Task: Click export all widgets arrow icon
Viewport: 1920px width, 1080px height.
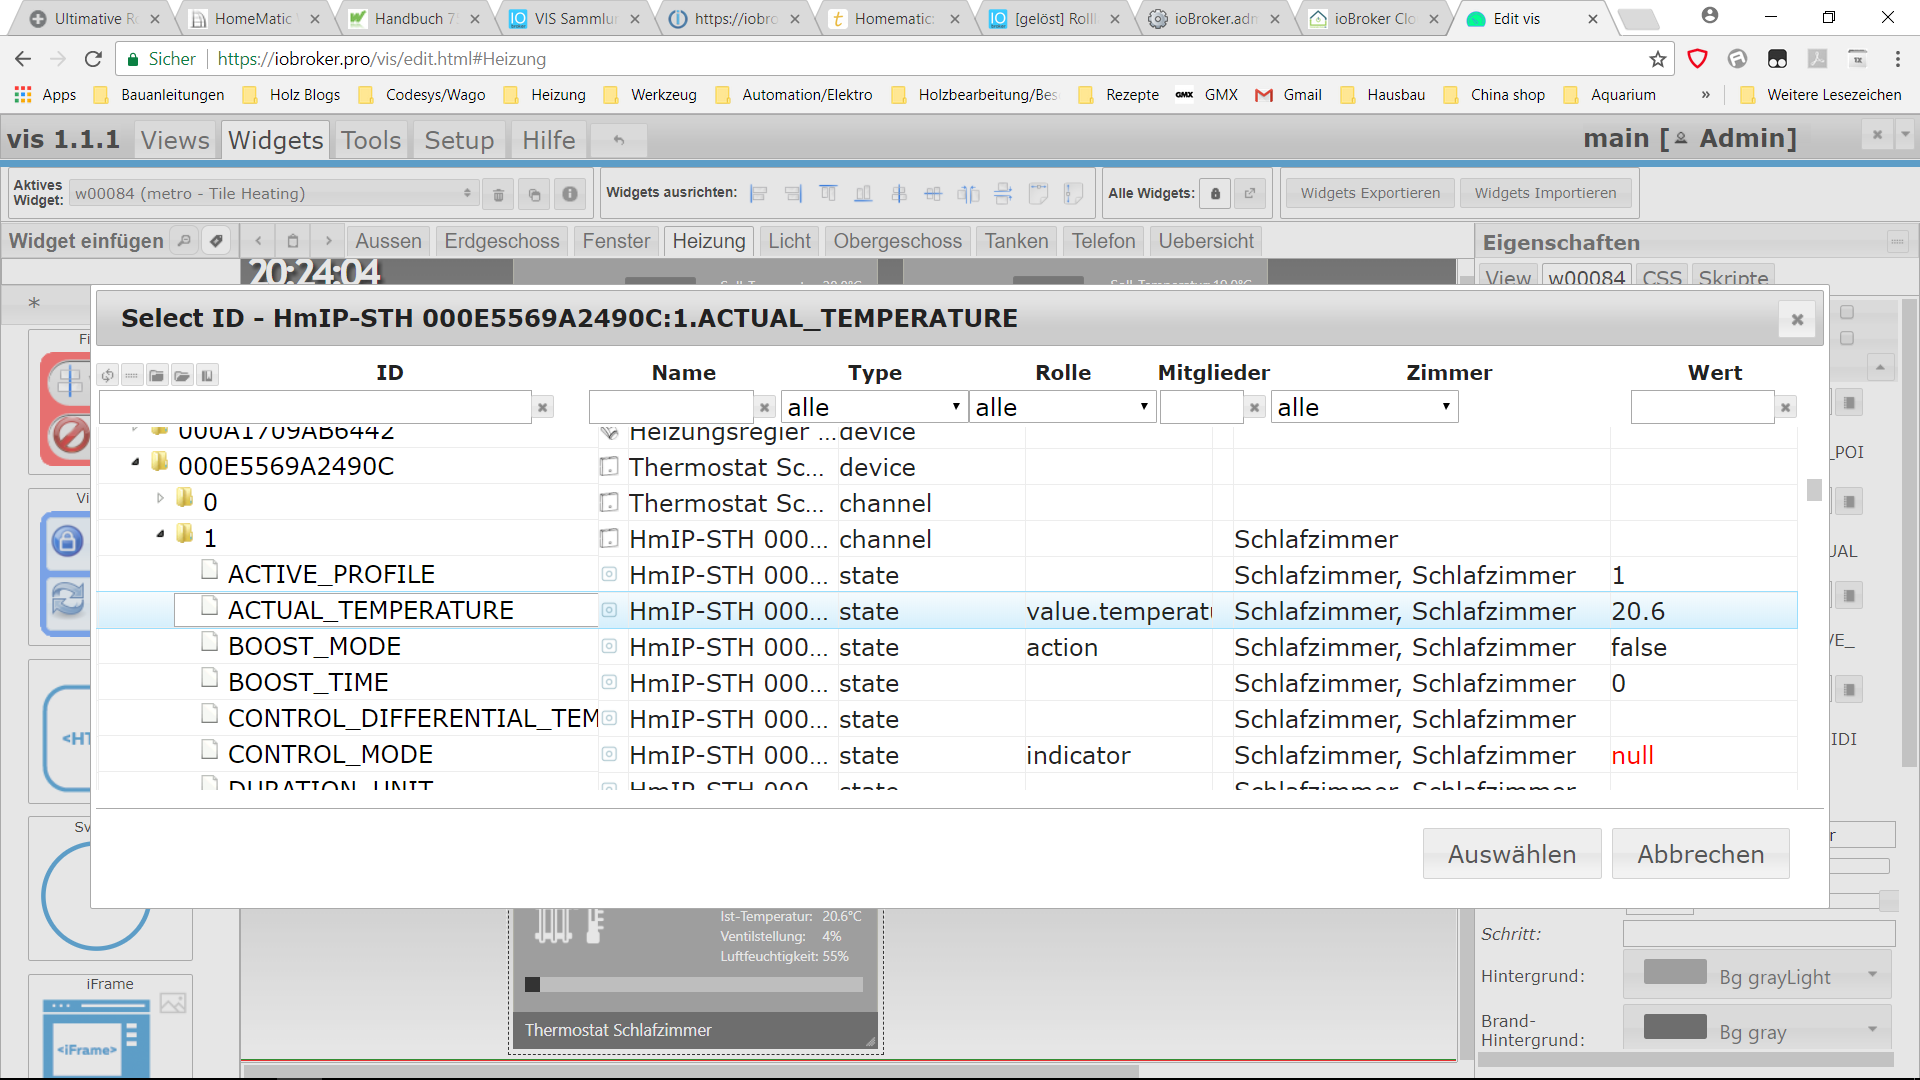Action: coord(1249,194)
